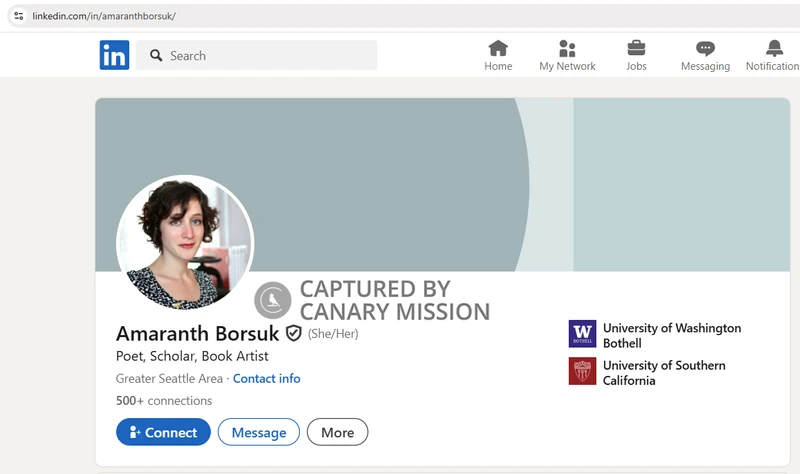Click the University of Southern California logo
The height and width of the screenshot is (474, 800).
[582, 371]
